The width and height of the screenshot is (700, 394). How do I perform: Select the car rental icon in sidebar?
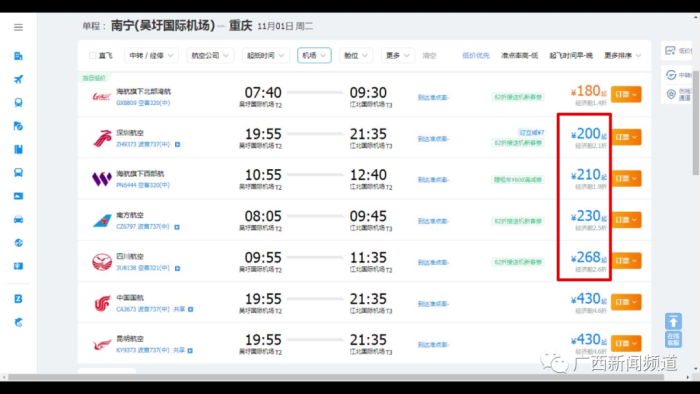coord(18,219)
